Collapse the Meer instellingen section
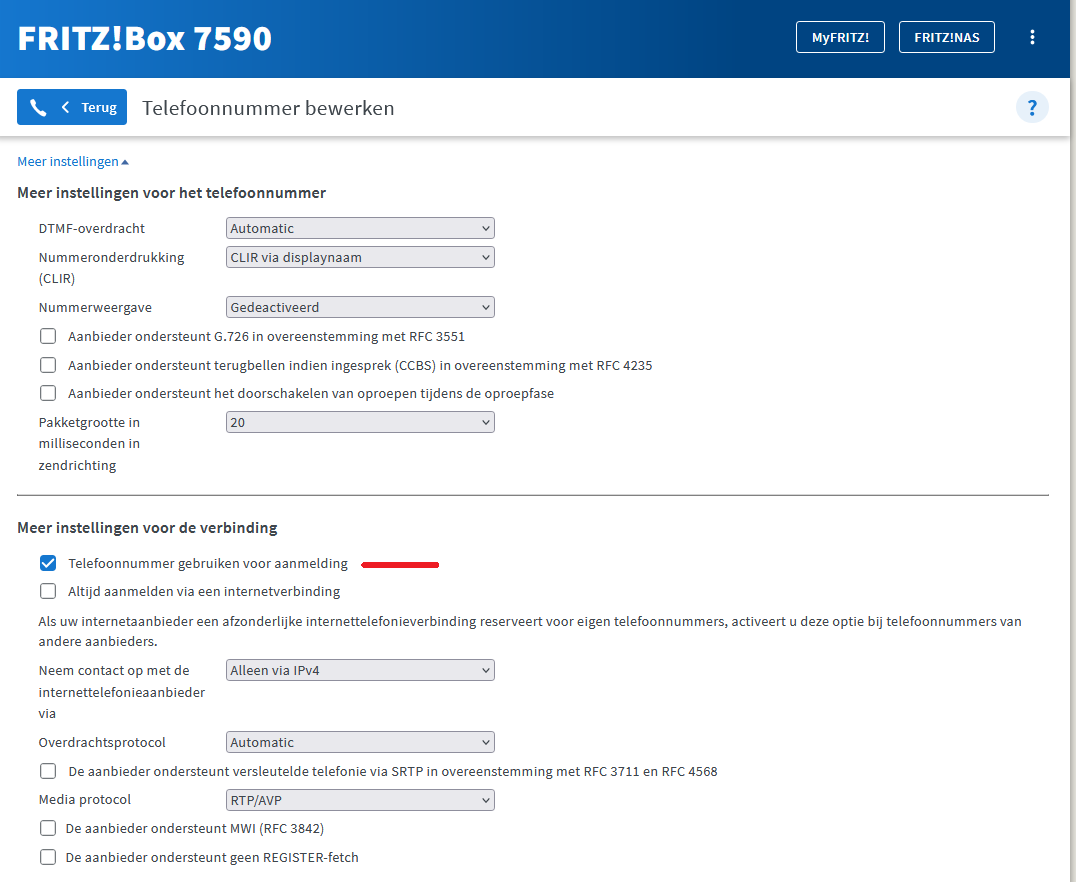Screen dimensions: 1076x882 pos(72,162)
